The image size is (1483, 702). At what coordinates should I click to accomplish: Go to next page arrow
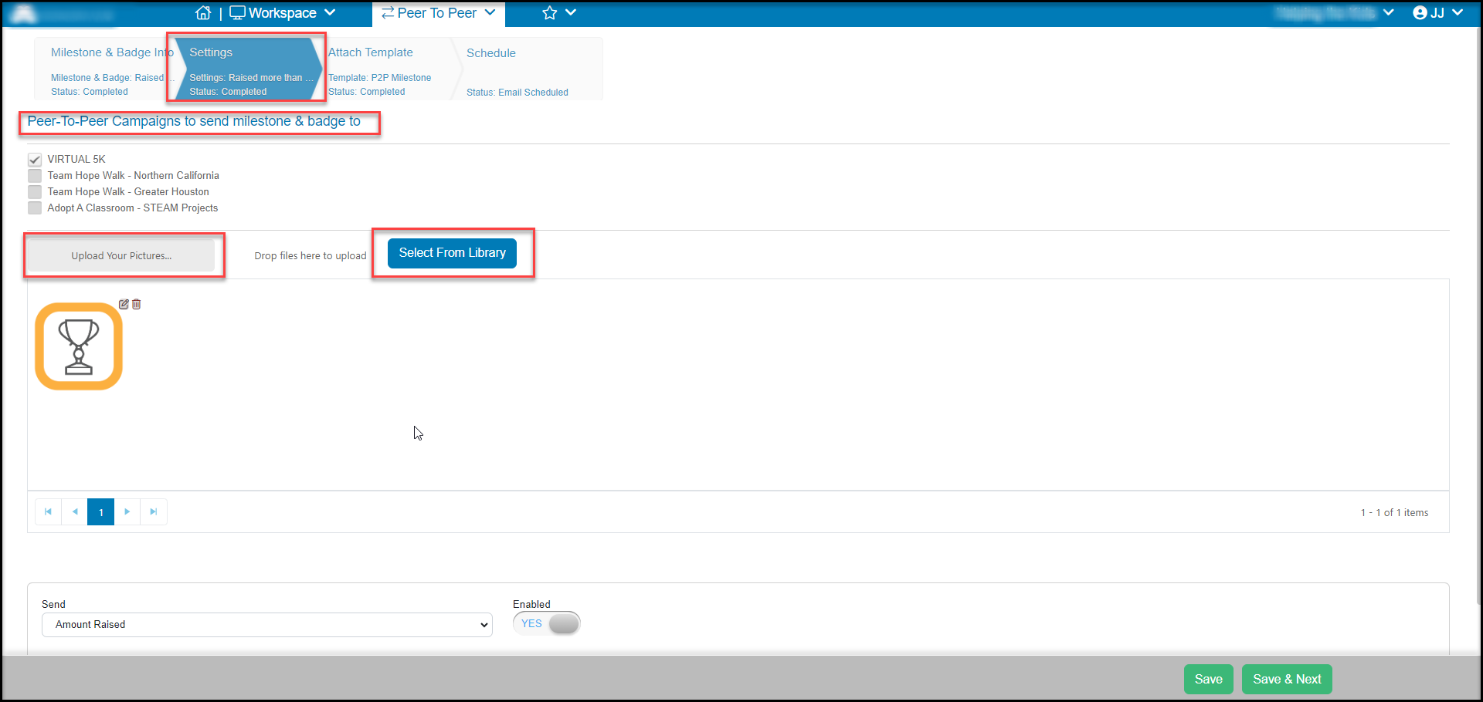point(127,512)
